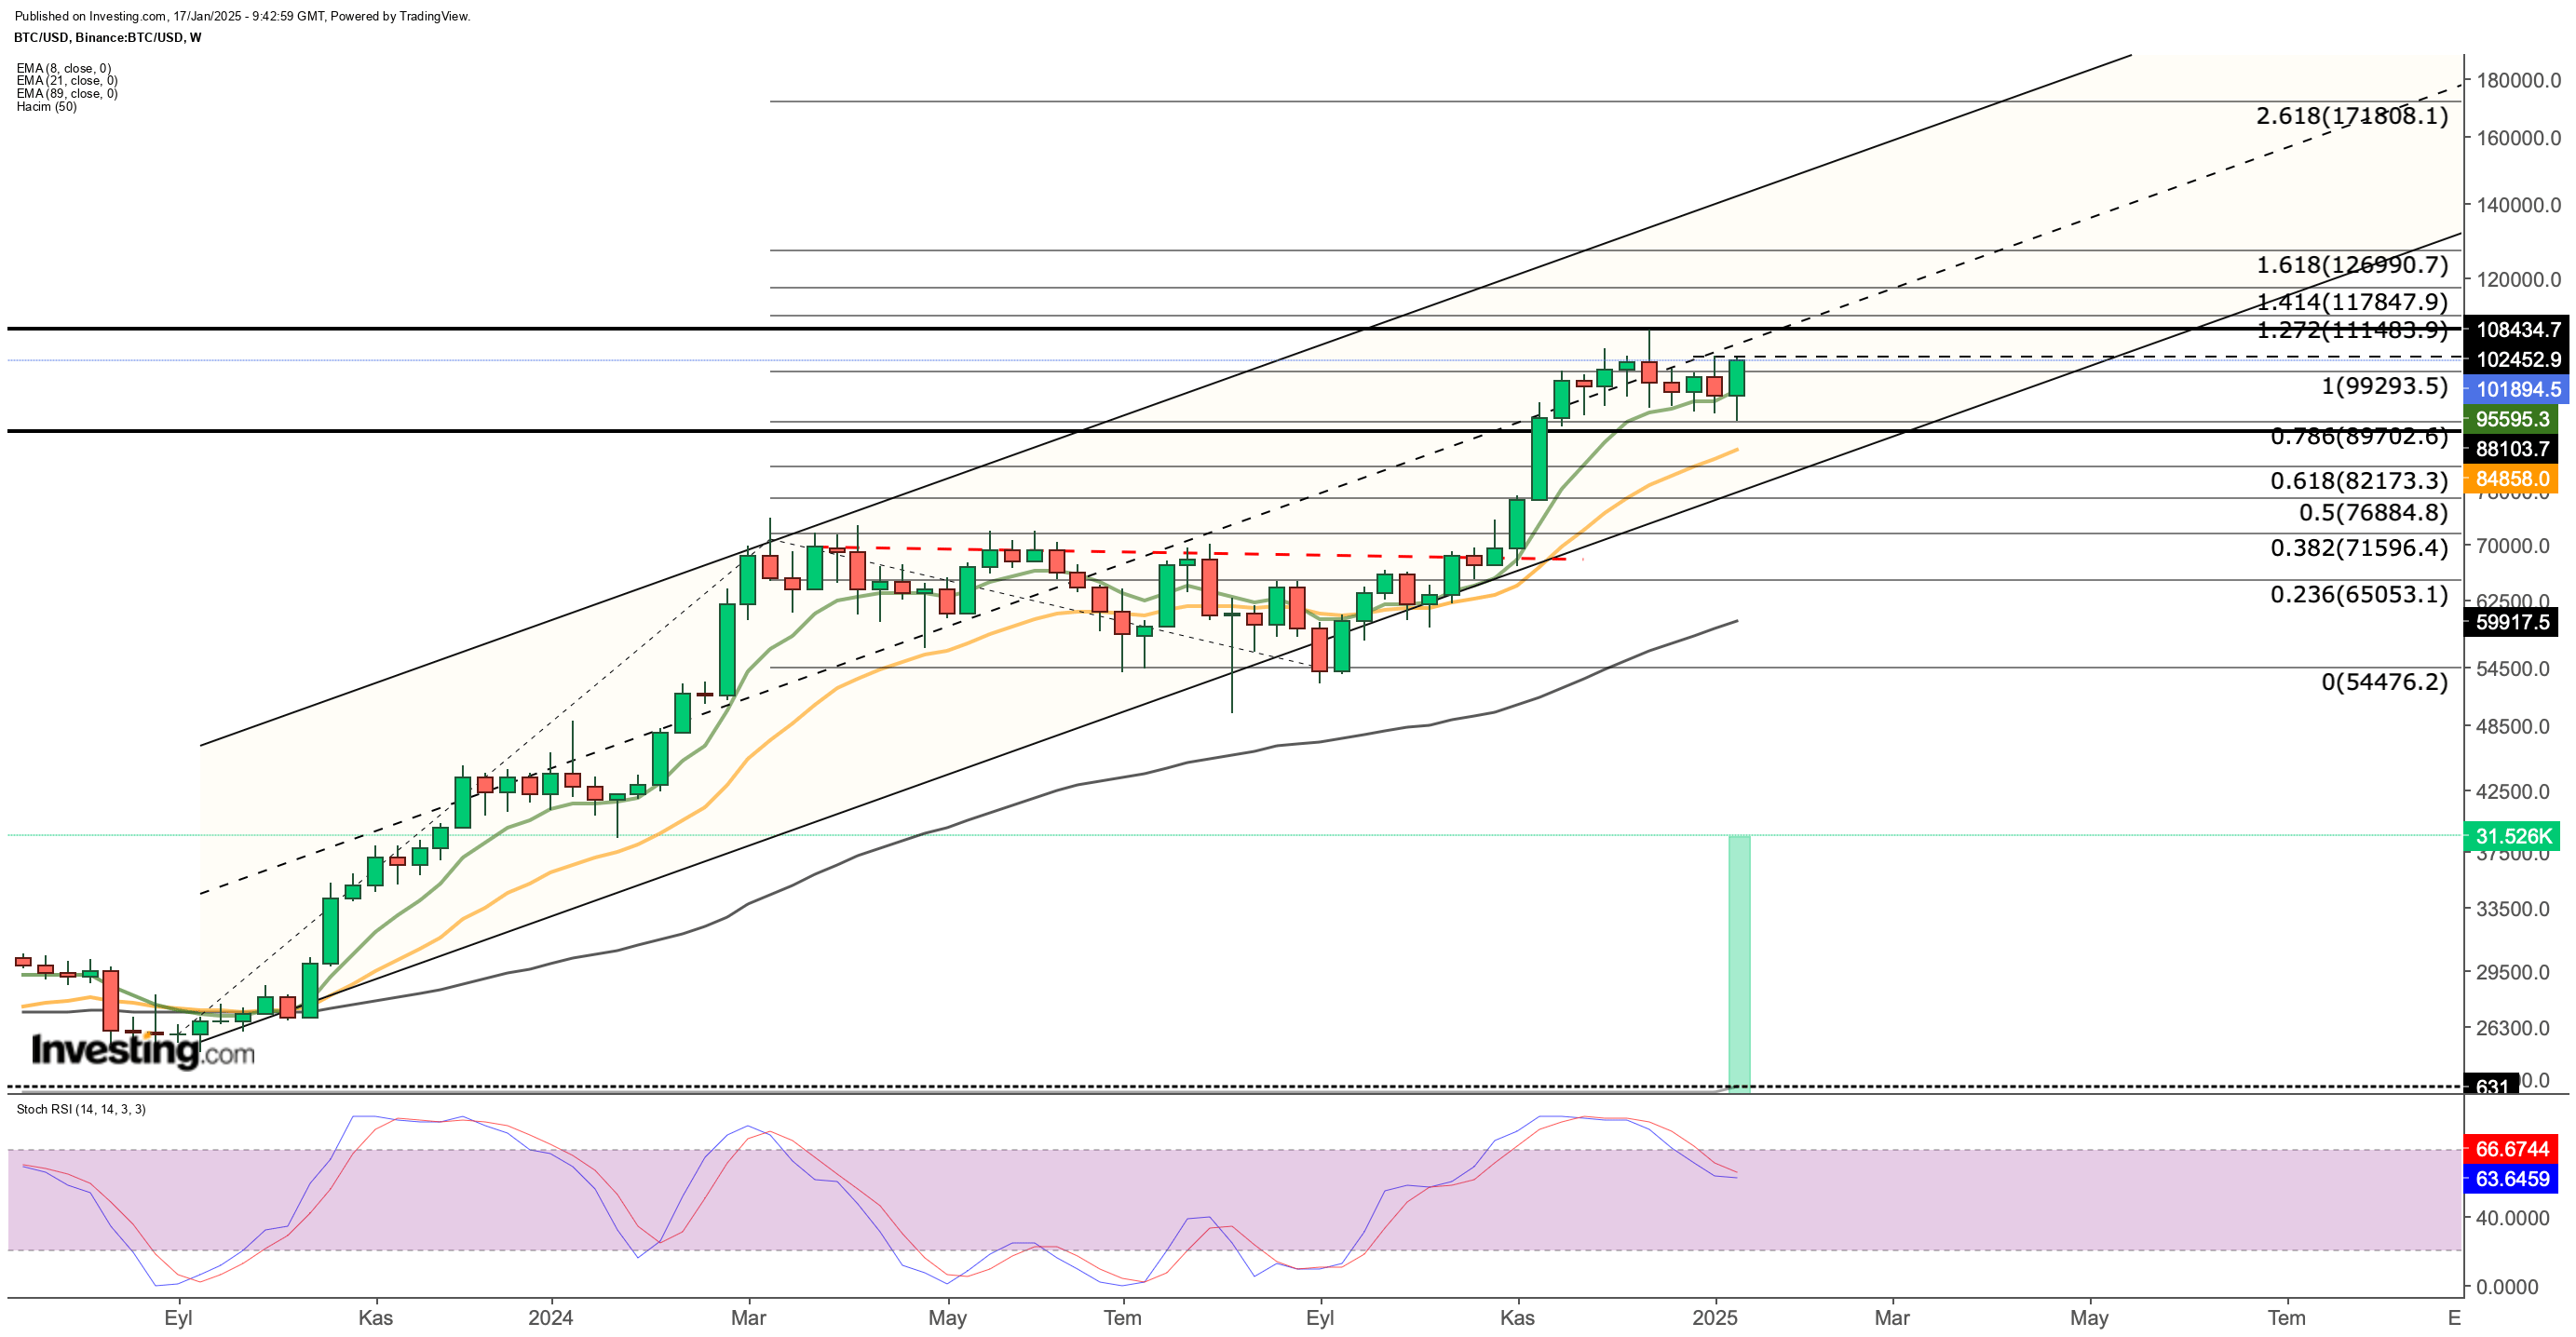
Task: Click the Kas label beside 2025 on time axis
Action: pos(1517,1318)
